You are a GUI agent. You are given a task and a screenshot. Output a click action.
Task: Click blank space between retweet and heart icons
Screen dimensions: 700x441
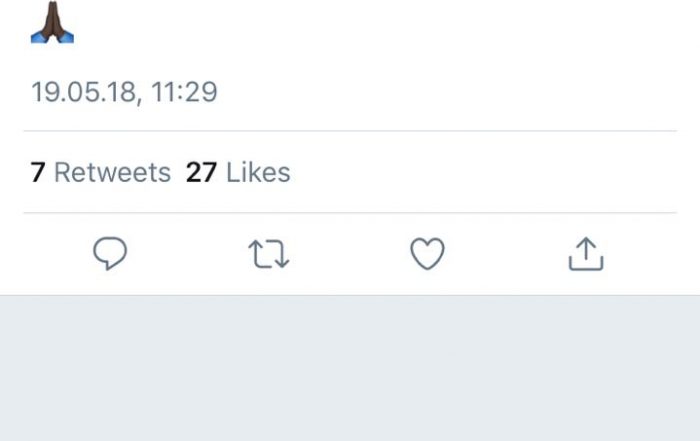click(348, 255)
